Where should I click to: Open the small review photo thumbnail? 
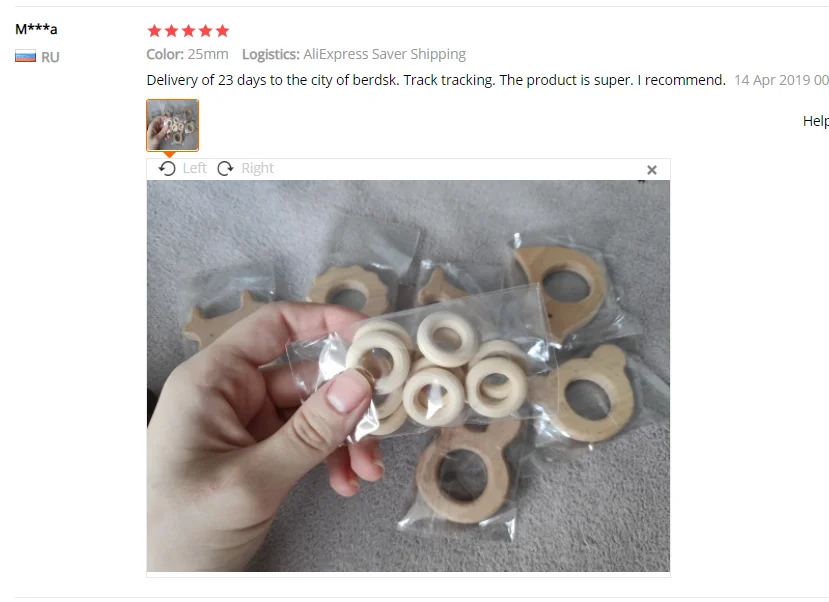coord(172,125)
